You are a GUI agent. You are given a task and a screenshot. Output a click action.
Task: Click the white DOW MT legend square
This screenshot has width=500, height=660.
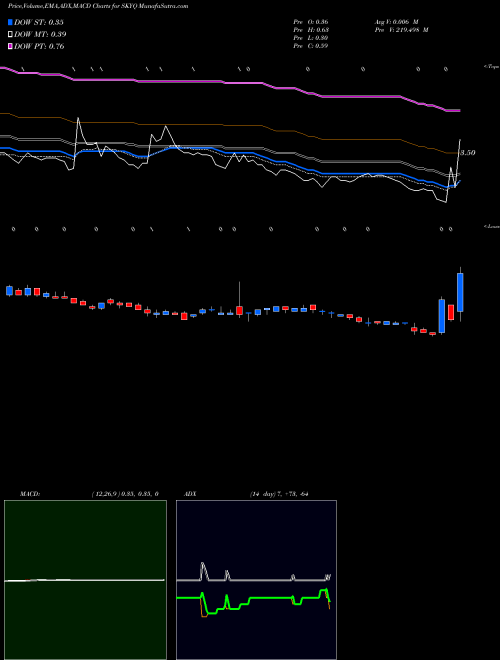11,34
